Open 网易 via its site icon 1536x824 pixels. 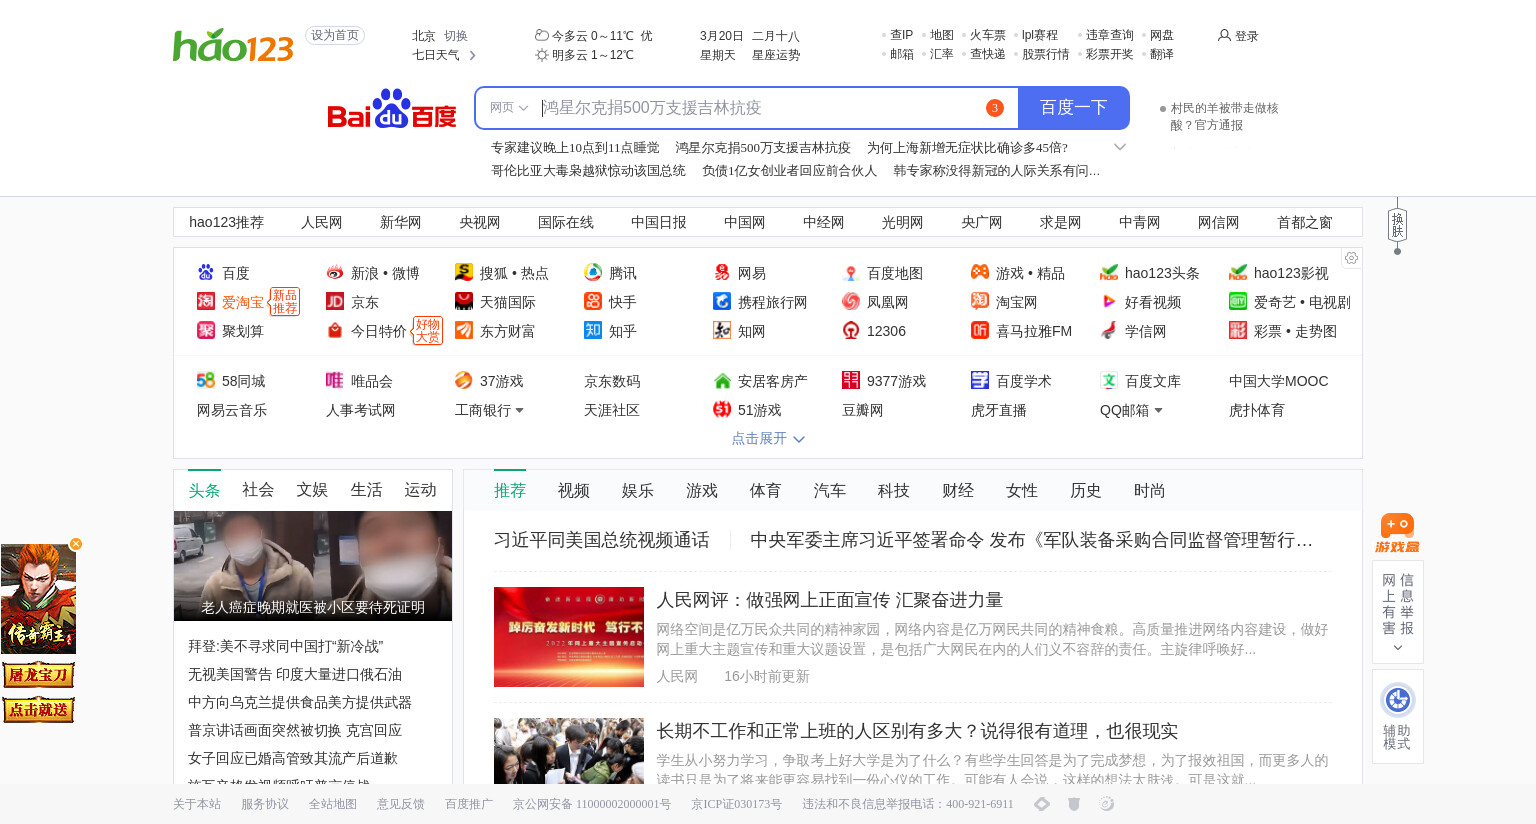pos(722,272)
